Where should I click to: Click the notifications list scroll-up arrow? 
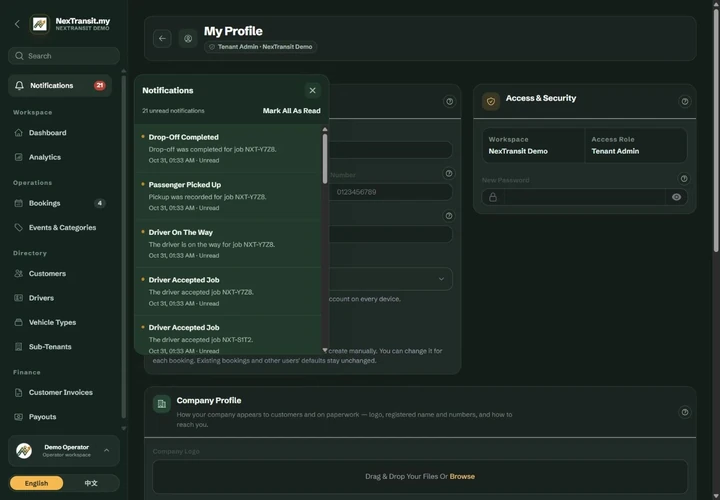325,129
